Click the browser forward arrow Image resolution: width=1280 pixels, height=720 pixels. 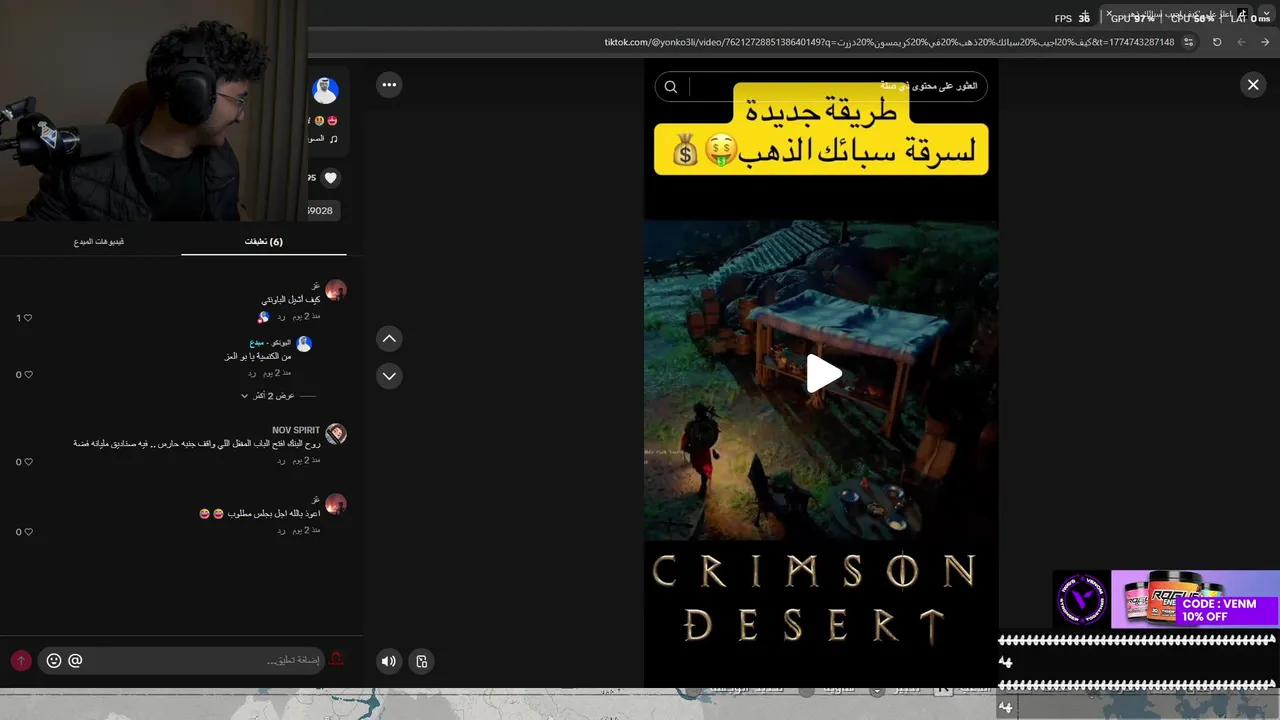pyautogui.click(x=1265, y=42)
